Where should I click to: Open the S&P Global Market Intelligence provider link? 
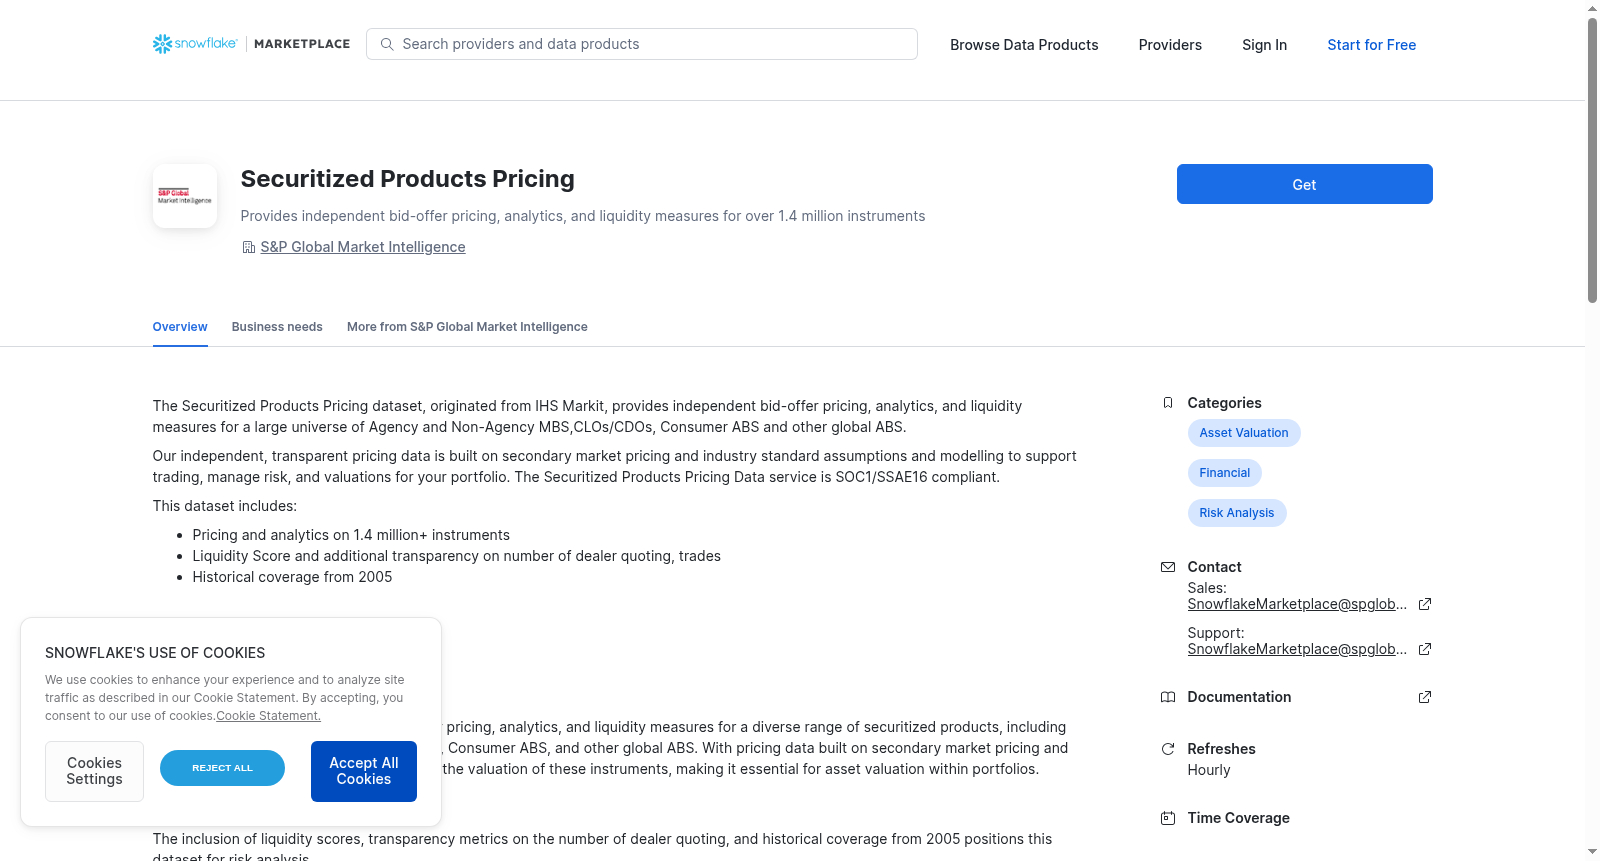click(363, 247)
